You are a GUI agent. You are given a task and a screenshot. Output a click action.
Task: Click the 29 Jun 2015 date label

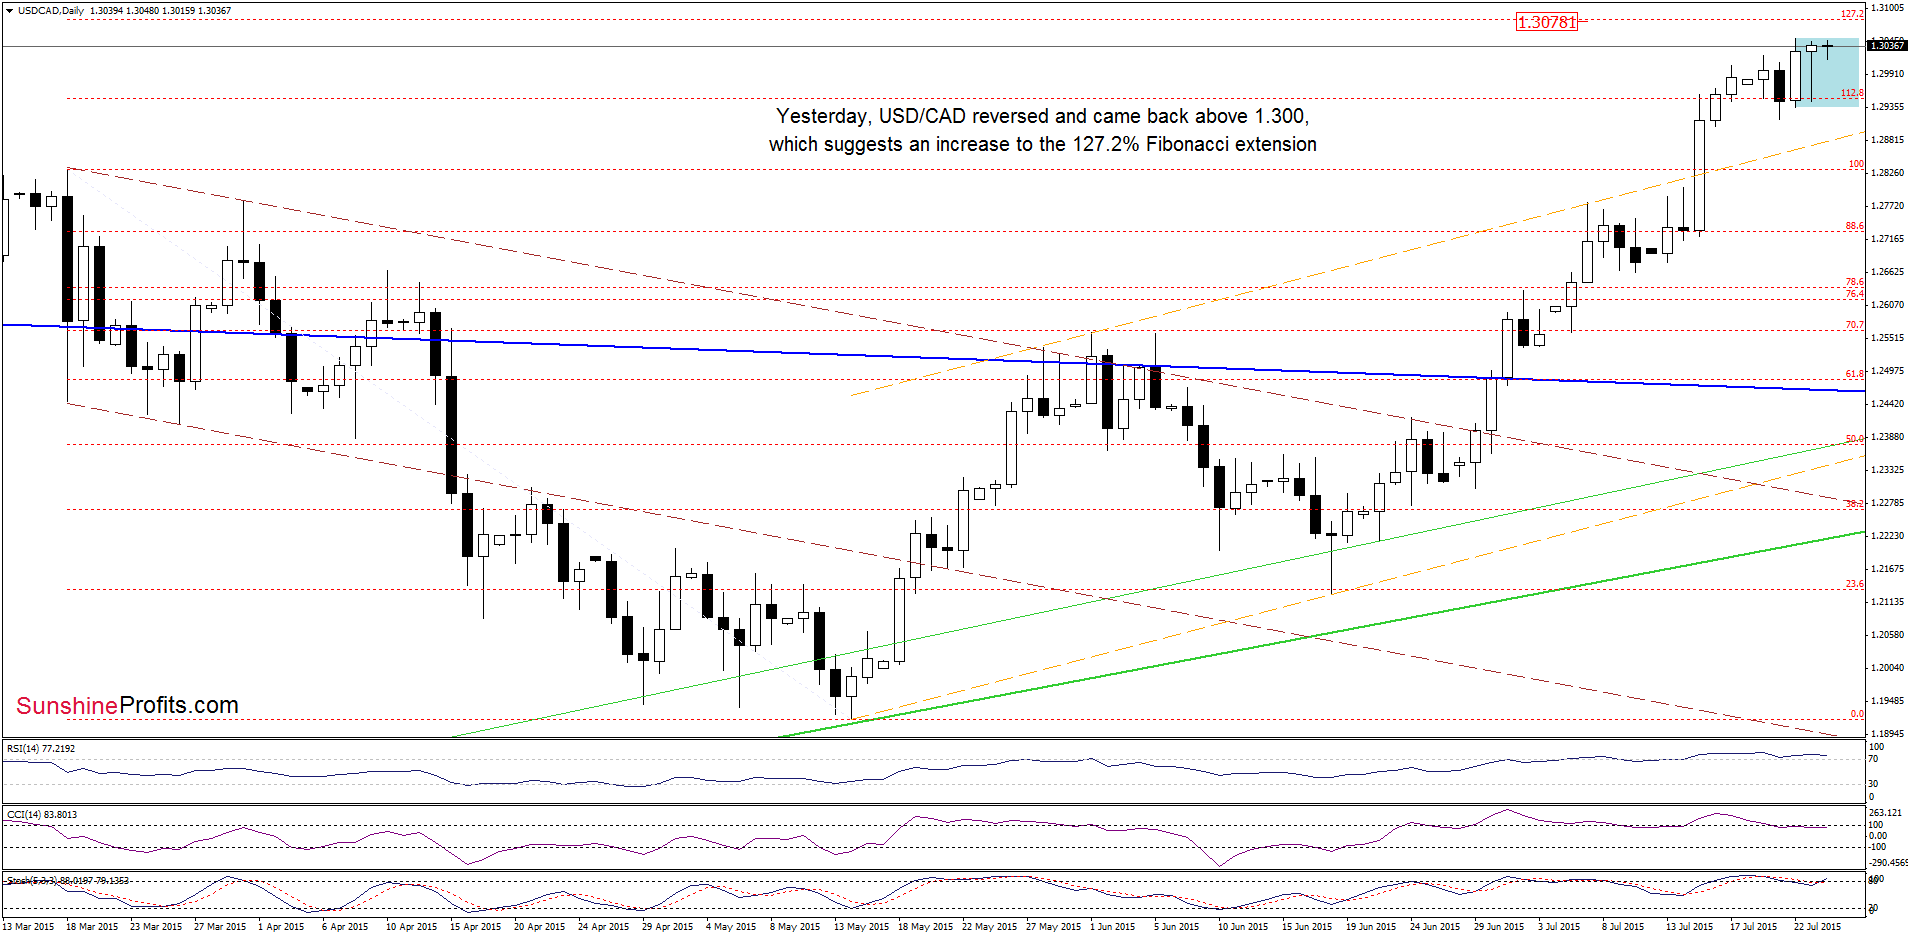click(1499, 927)
